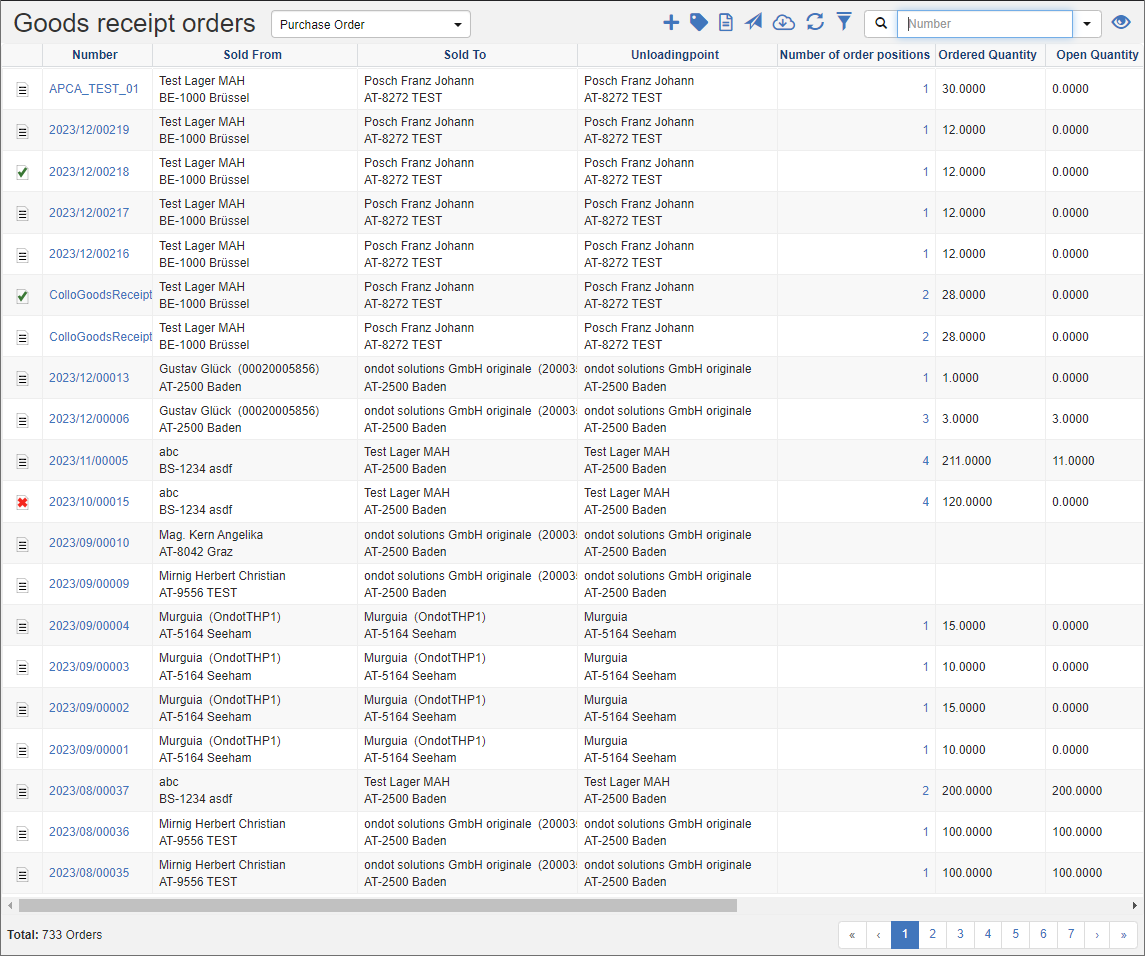Click the download/export cloud icon
Screen dimensions: 1145x956
click(x=783, y=22)
